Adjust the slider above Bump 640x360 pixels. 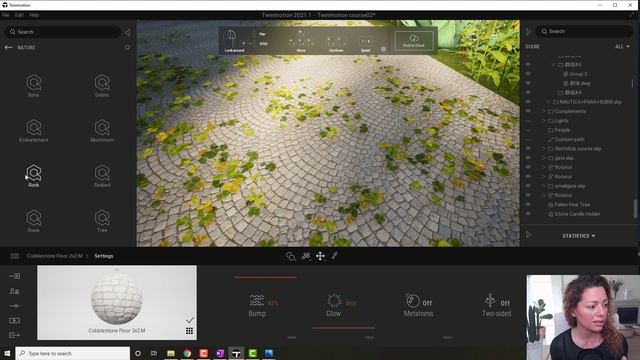265,277
